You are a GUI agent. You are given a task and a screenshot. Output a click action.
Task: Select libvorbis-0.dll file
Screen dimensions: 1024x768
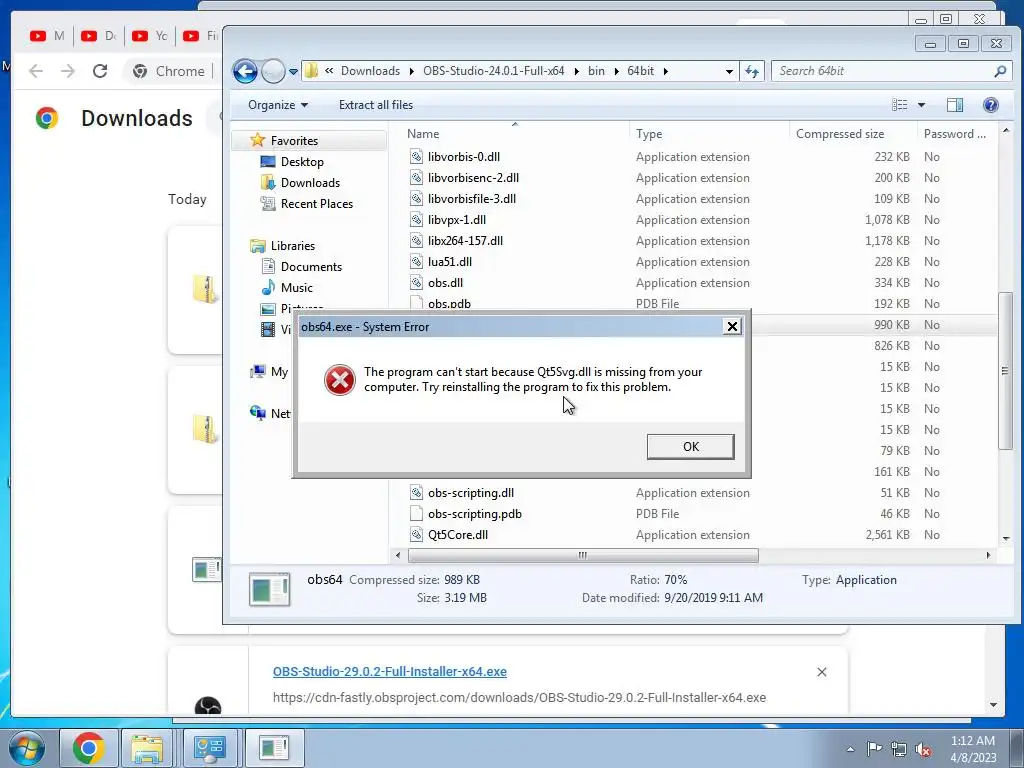pyautogui.click(x=464, y=157)
